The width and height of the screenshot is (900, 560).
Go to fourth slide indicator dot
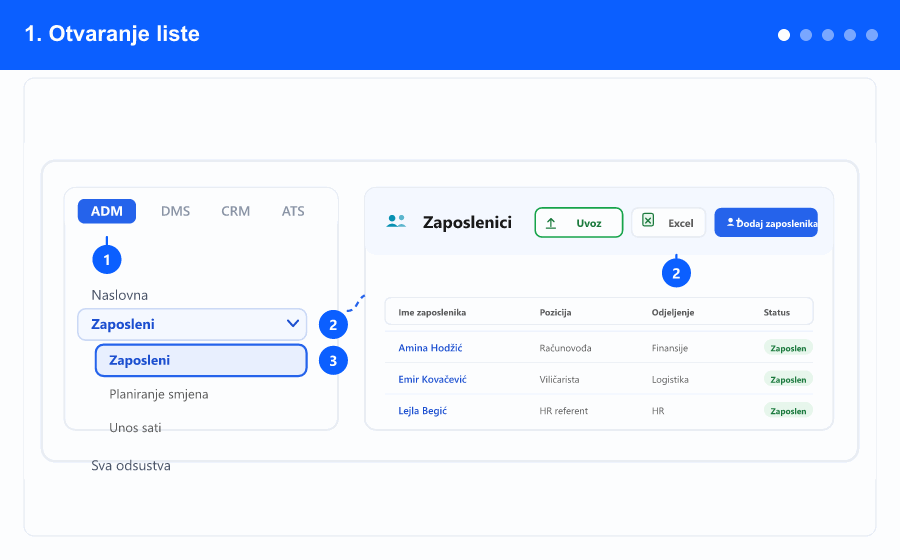coord(849,35)
